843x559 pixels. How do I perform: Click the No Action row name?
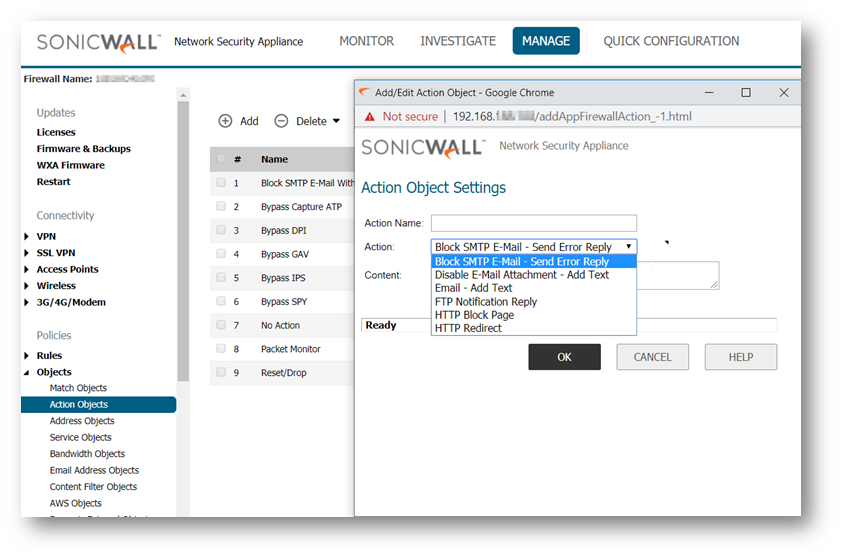[x=280, y=325]
